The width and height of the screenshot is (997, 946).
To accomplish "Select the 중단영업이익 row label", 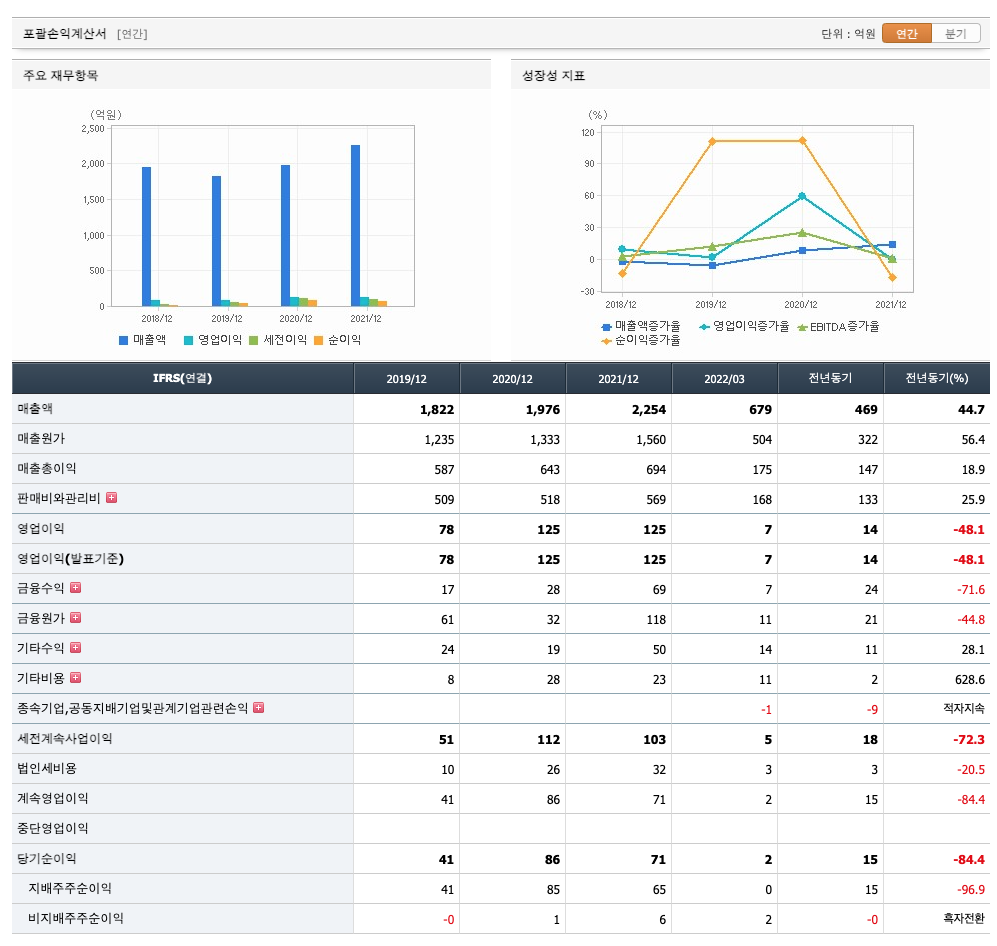I will [53, 828].
